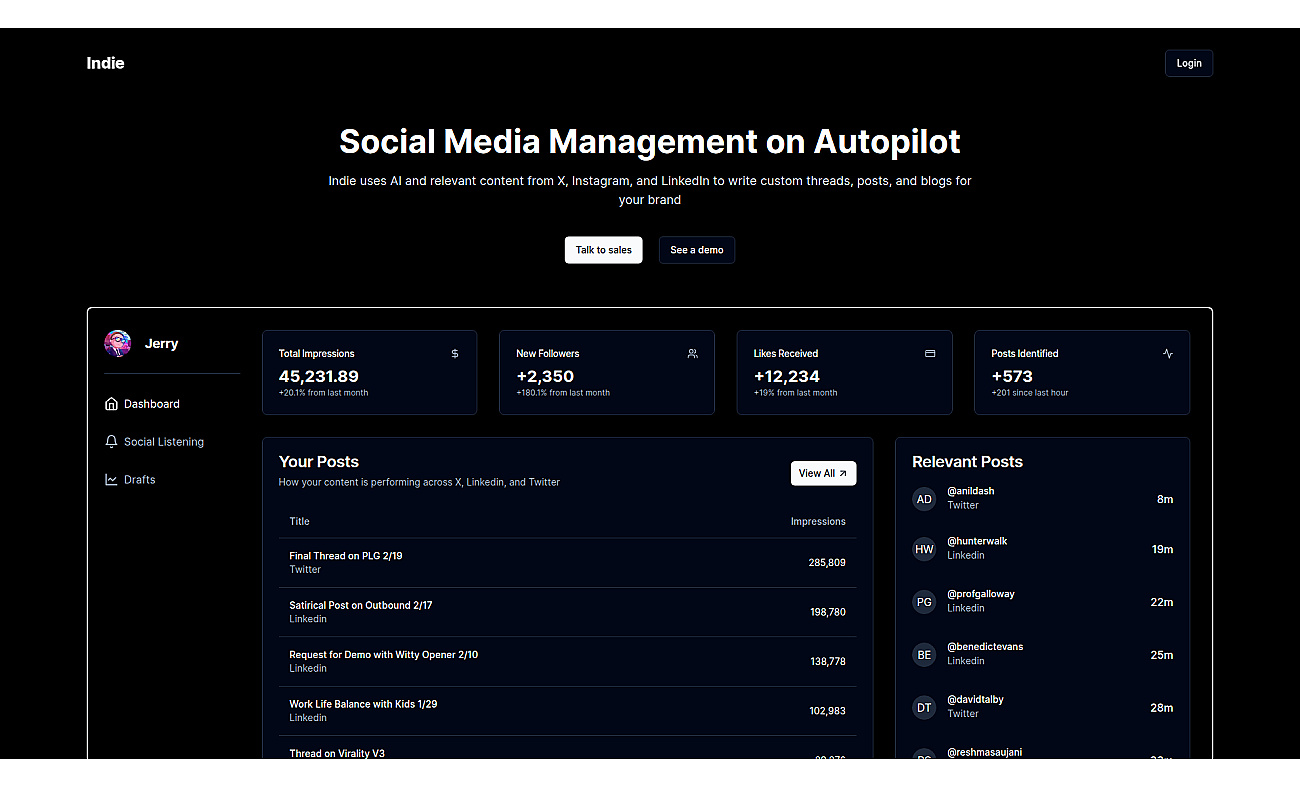Viewport: 1300px width, 788px height.
Task: Click See a demo button
Action: tap(697, 250)
